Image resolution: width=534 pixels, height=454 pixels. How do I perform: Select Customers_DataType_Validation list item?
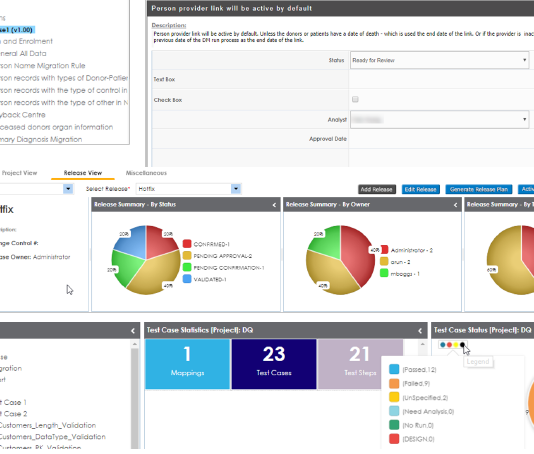click(x=53, y=437)
